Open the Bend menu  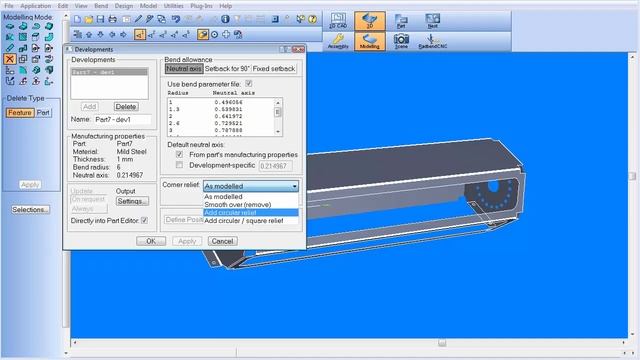[x=101, y=6]
